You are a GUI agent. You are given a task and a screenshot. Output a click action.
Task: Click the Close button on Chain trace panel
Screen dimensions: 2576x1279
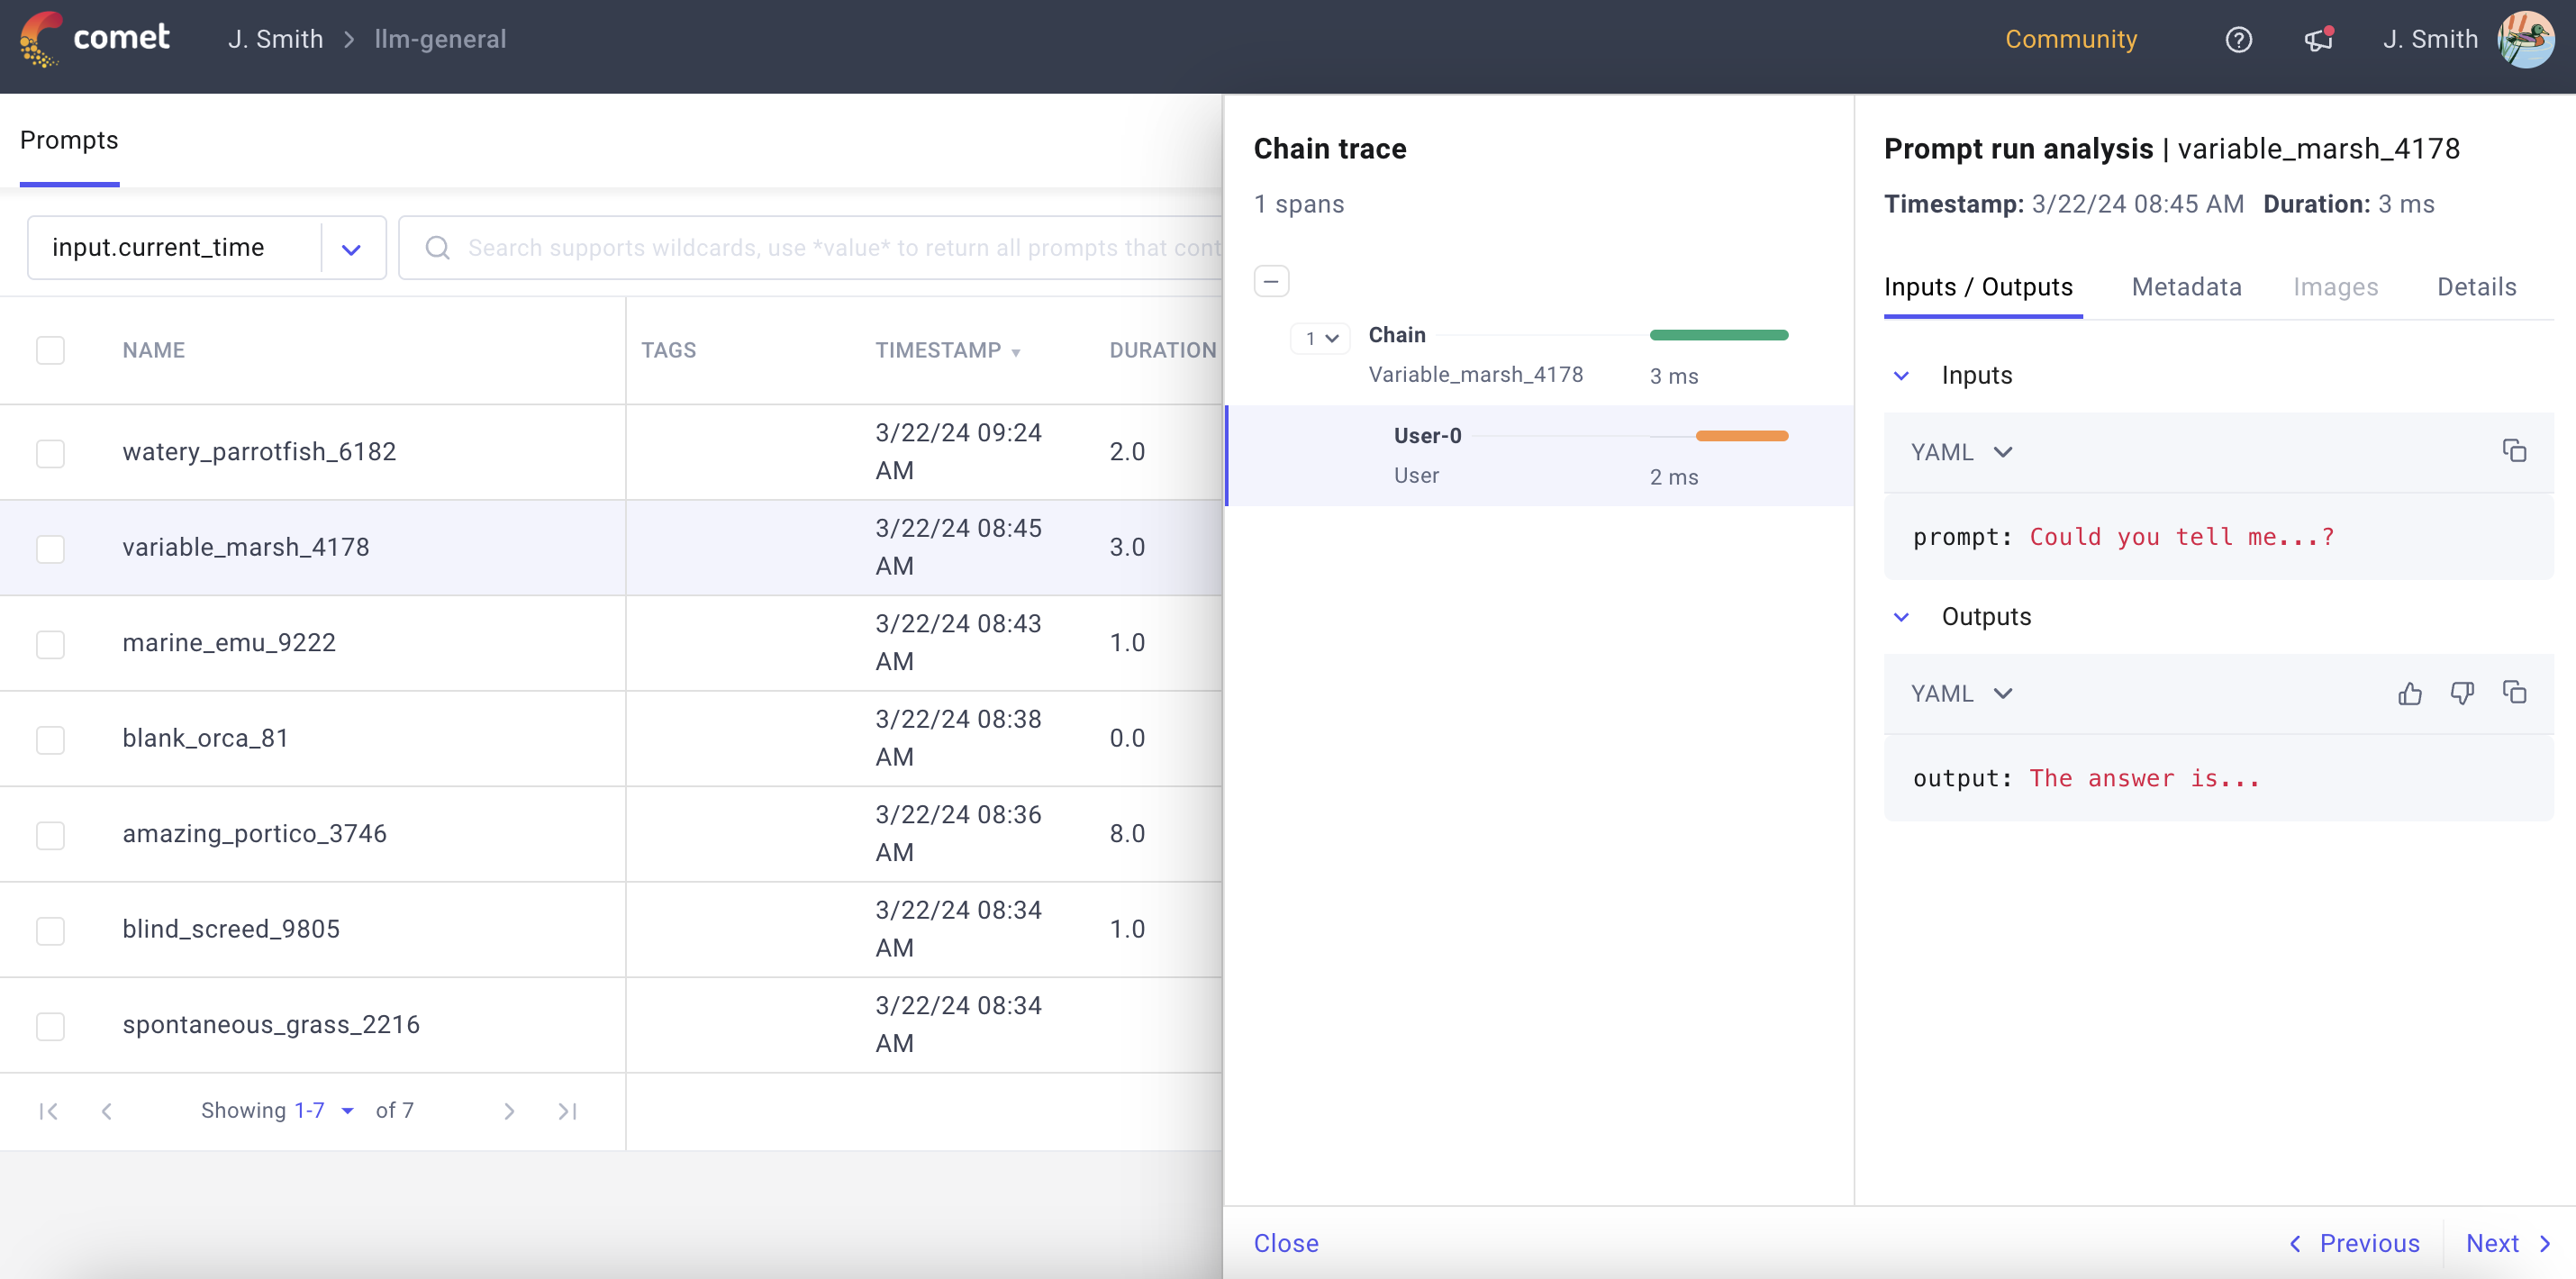click(x=1286, y=1243)
